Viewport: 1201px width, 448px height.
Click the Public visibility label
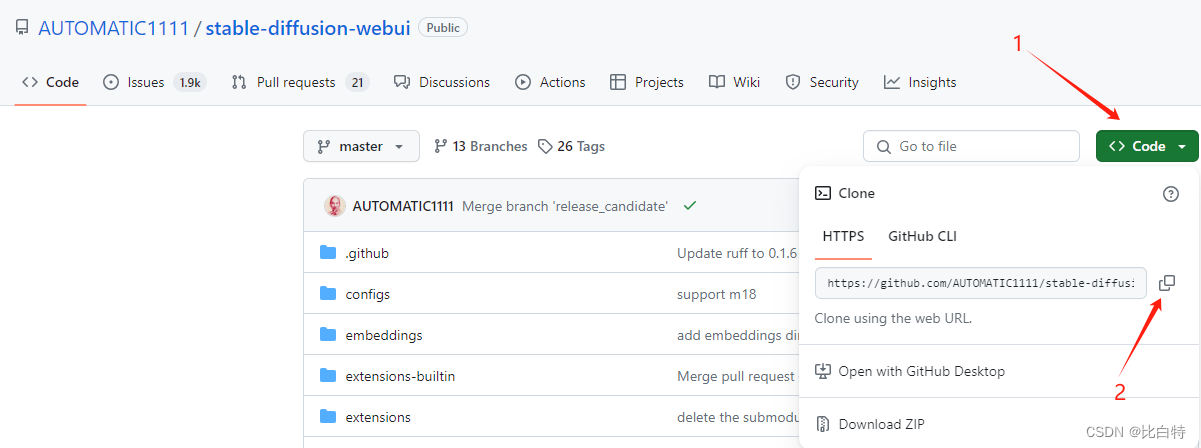point(443,28)
